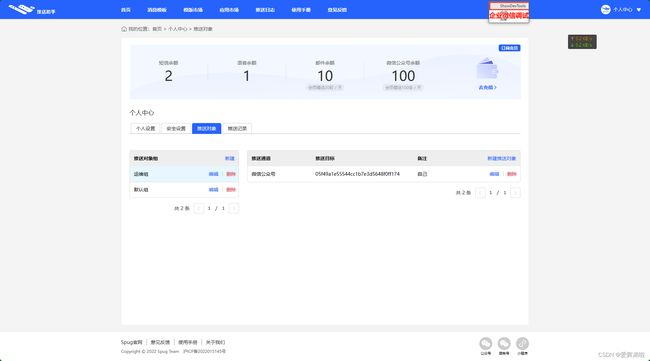Edit the 微信公众号 push target row
The width and height of the screenshot is (650, 361).
(494, 174)
